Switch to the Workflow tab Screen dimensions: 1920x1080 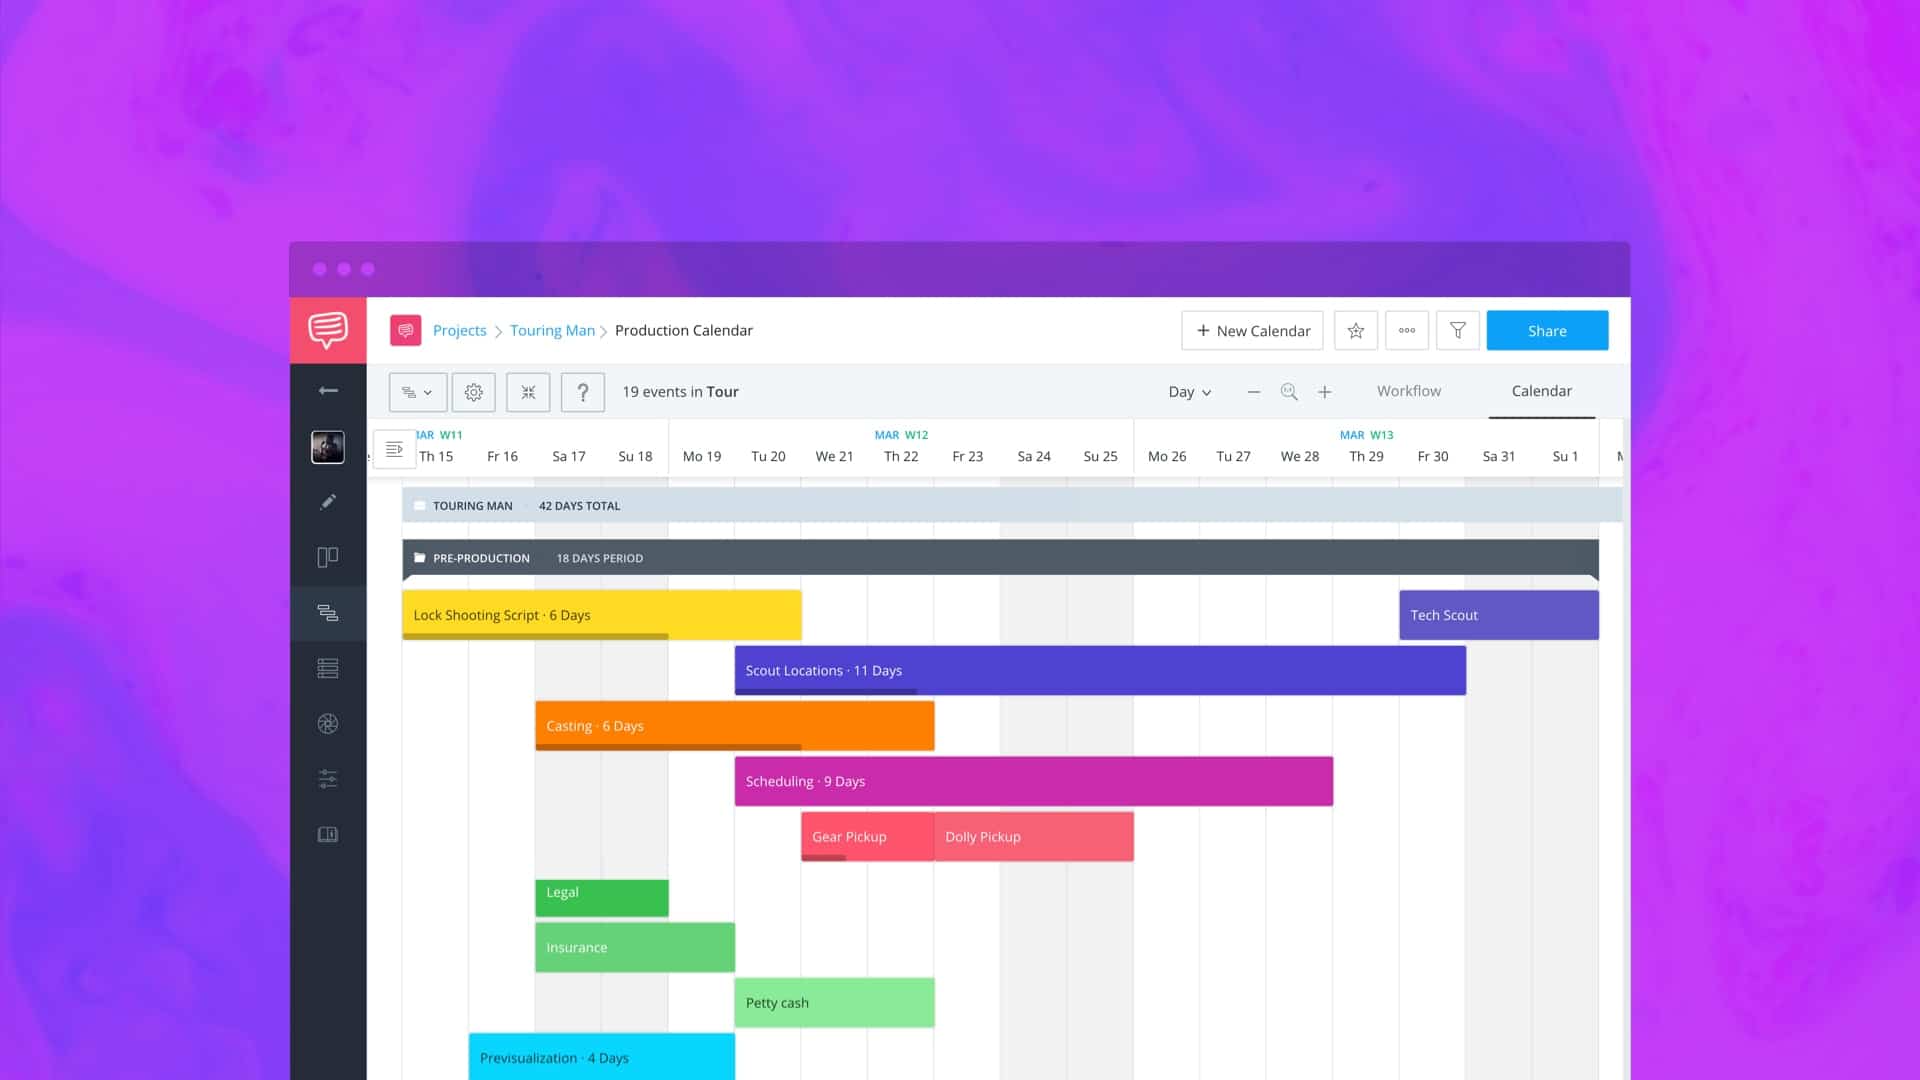pyautogui.click(x=1410, y=390)
